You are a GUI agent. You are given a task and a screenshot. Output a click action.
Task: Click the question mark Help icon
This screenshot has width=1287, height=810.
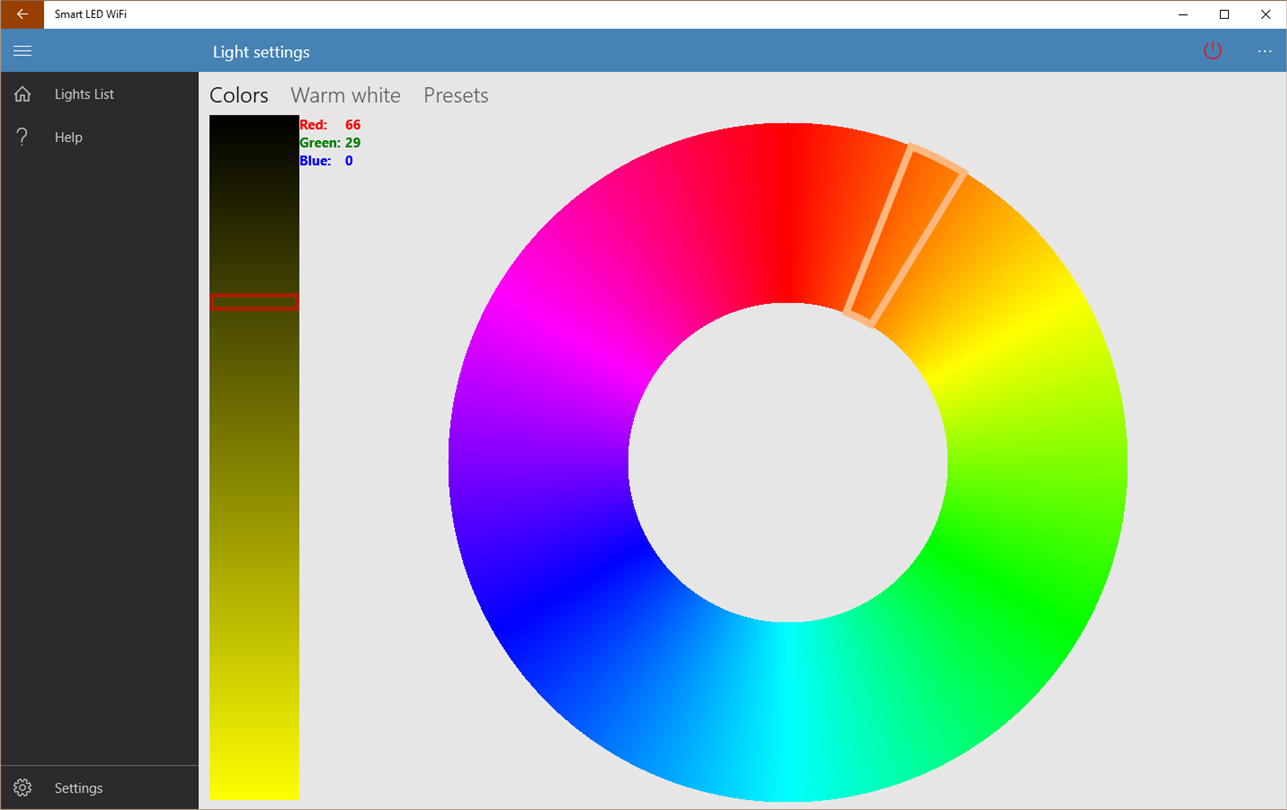click(x=22, y=137)
